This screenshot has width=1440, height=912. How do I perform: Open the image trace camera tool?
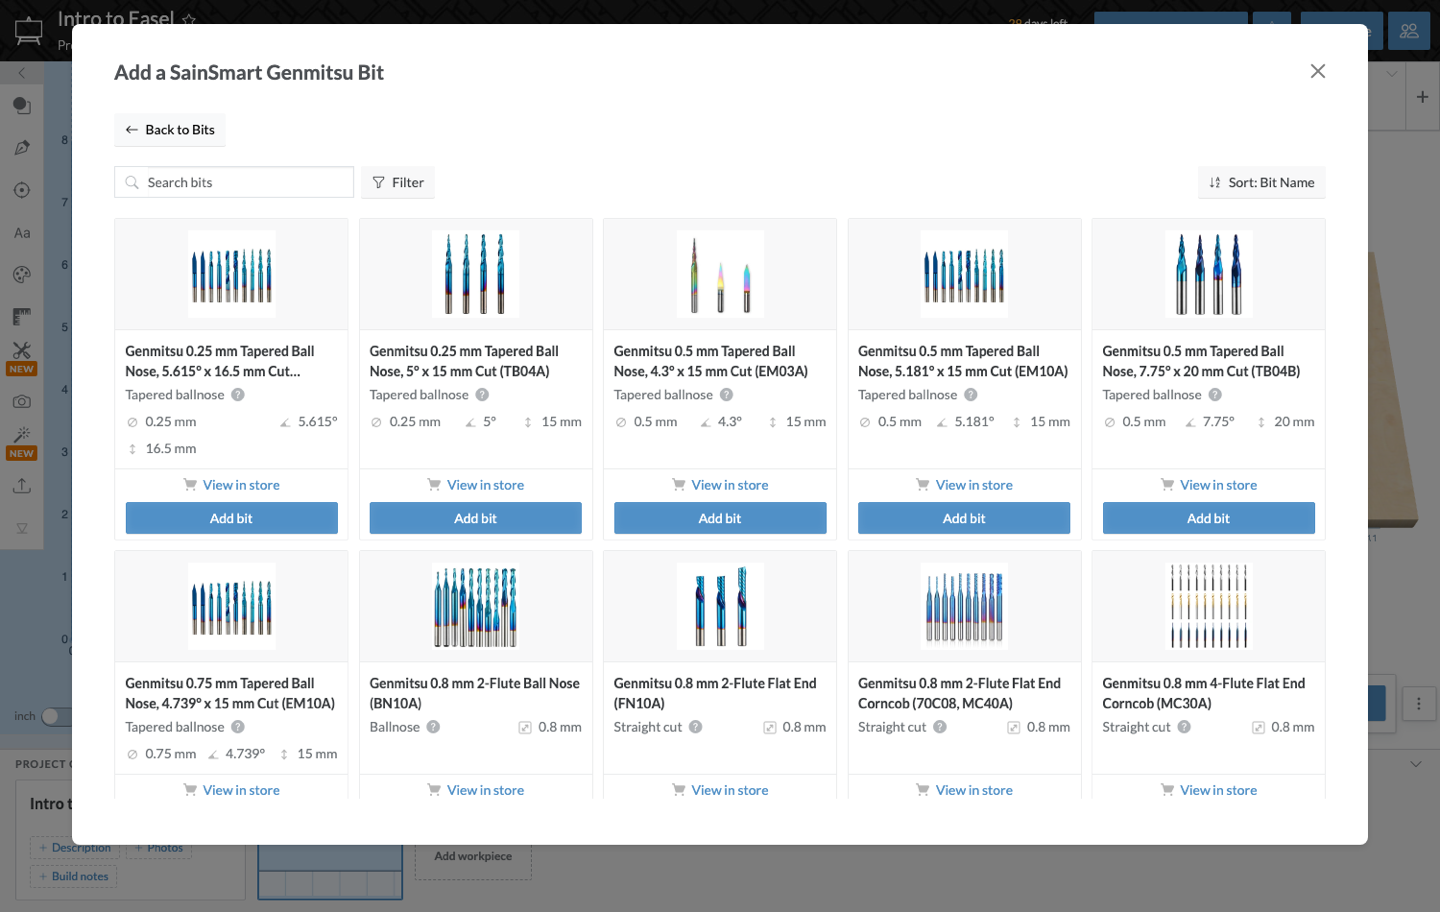(22, 401)
